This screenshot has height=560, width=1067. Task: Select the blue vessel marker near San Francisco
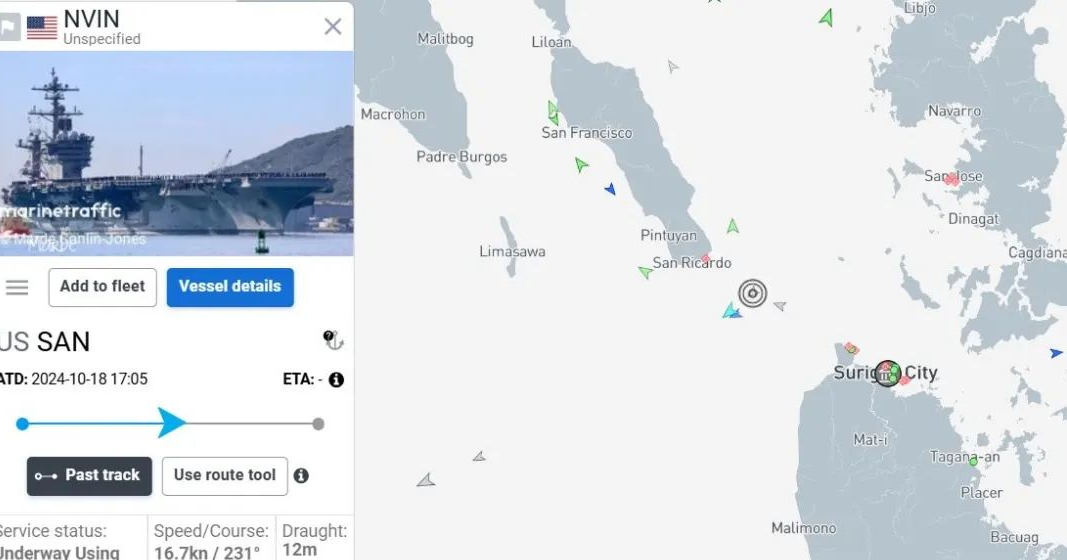pyautogui.click(x=610, y=189)
